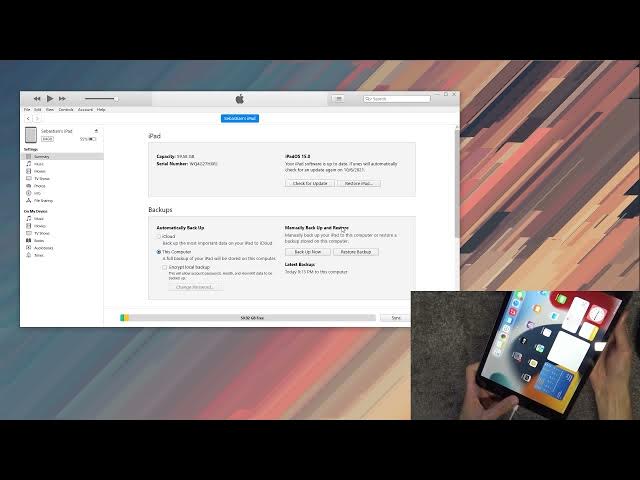Click the vertical scrollbar in iTunes window
Viewport: 640px width, 480px height.
(x=457, y=182)
